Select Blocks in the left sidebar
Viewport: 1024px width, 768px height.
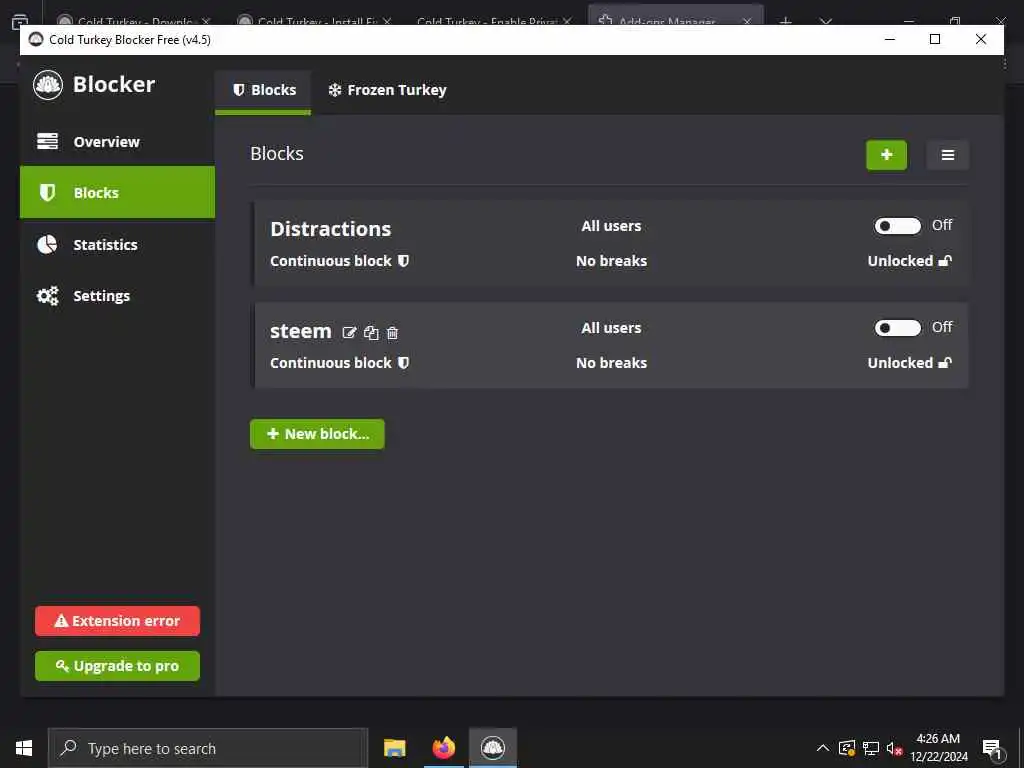coord(118,193)
